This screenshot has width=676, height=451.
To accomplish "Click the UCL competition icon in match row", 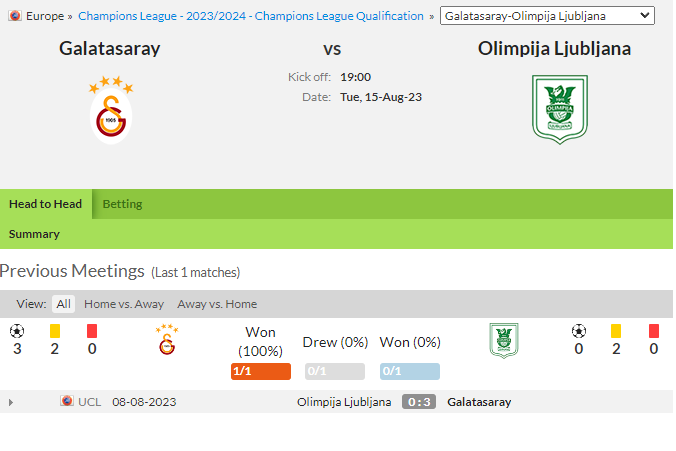I will [67, 401].
